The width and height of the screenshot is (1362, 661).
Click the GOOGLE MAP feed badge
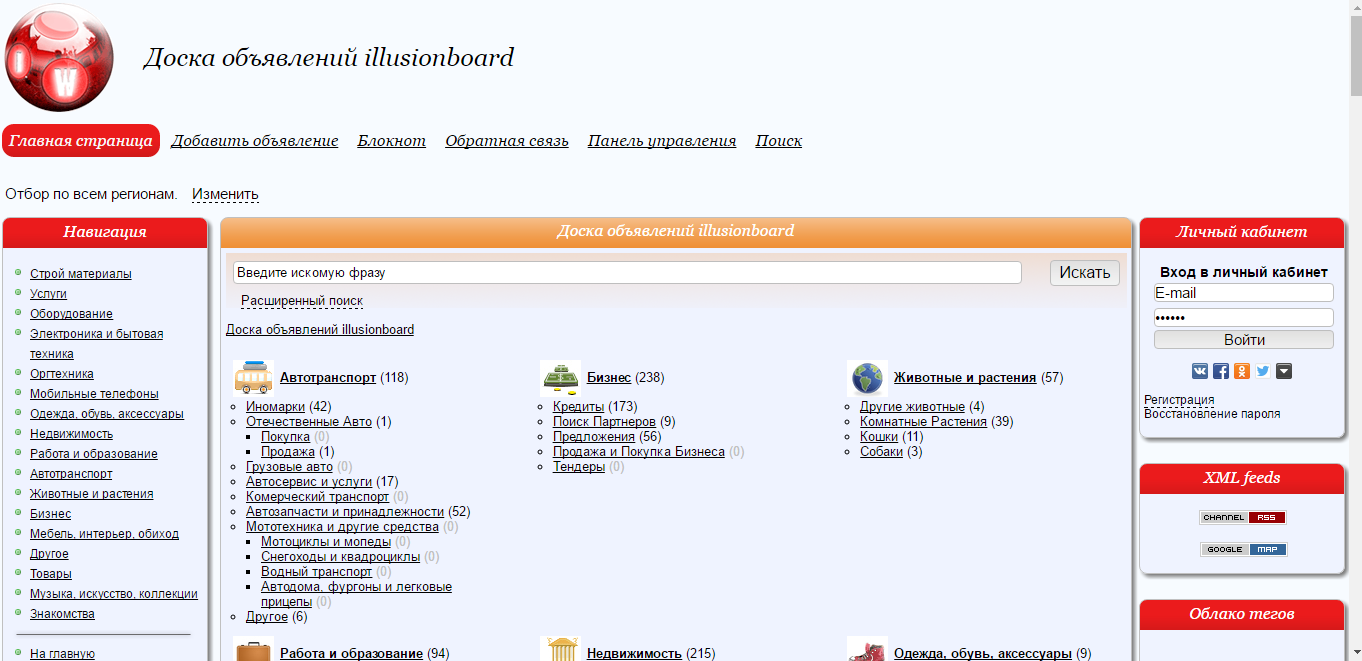pyautogui.click(x=1243, y=549)
